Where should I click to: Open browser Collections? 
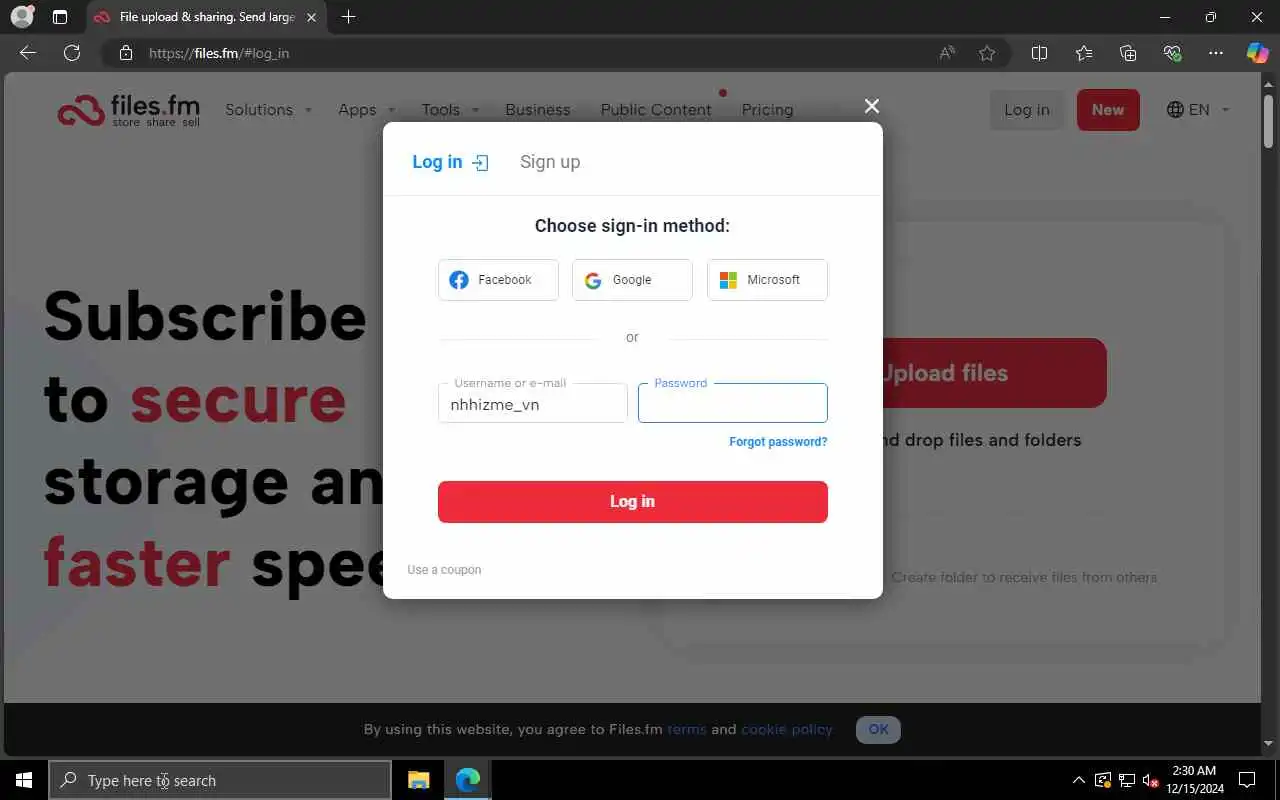pyautogui.click(x=1128, y=53)
